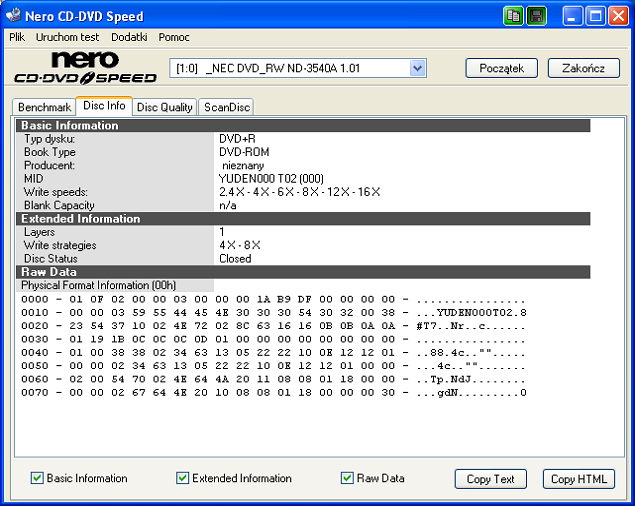Click the Write speeds value 2.4X-16X
The width and height of the screenshot is (635, 506).
300,192
